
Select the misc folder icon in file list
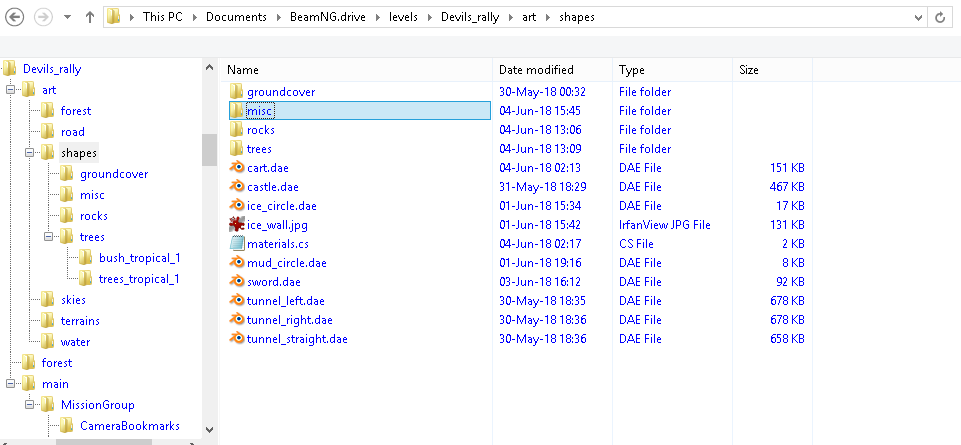[237, 111]
